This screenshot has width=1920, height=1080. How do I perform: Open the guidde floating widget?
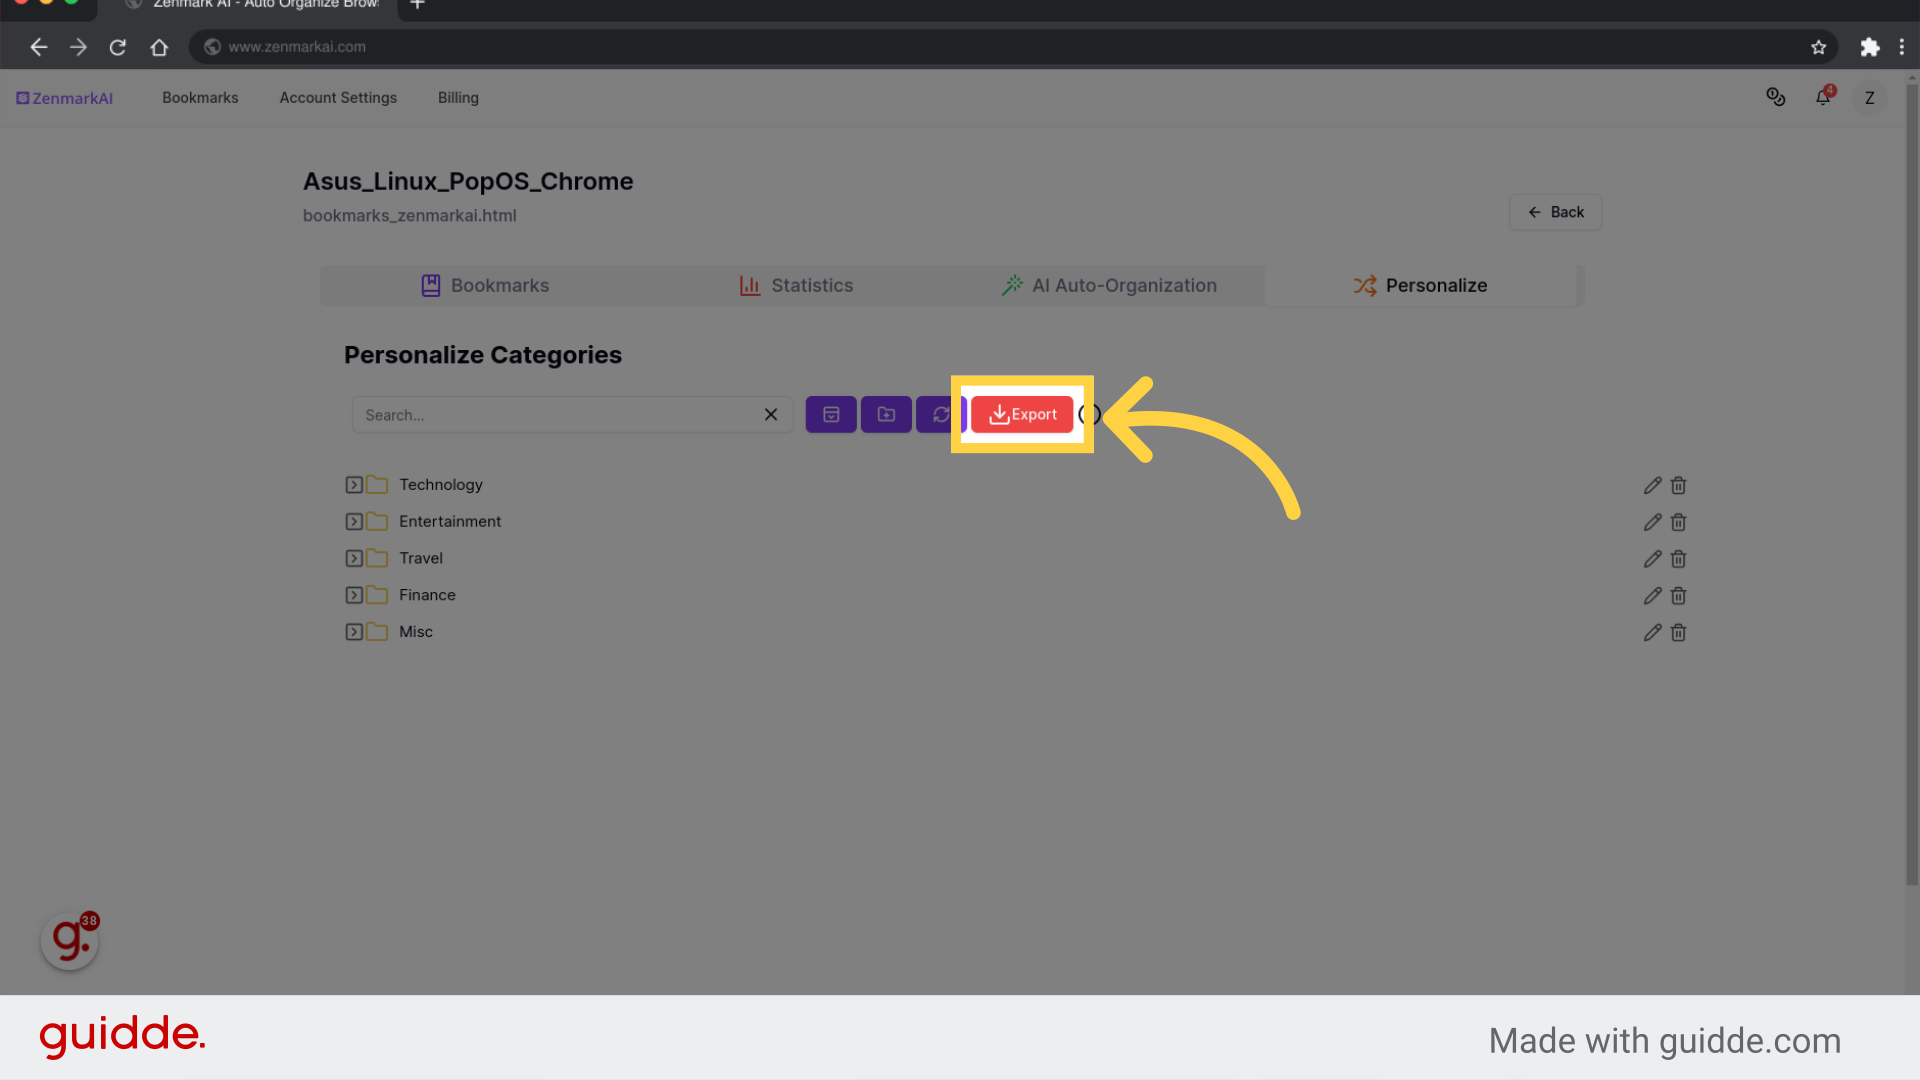tap(70, 940)
